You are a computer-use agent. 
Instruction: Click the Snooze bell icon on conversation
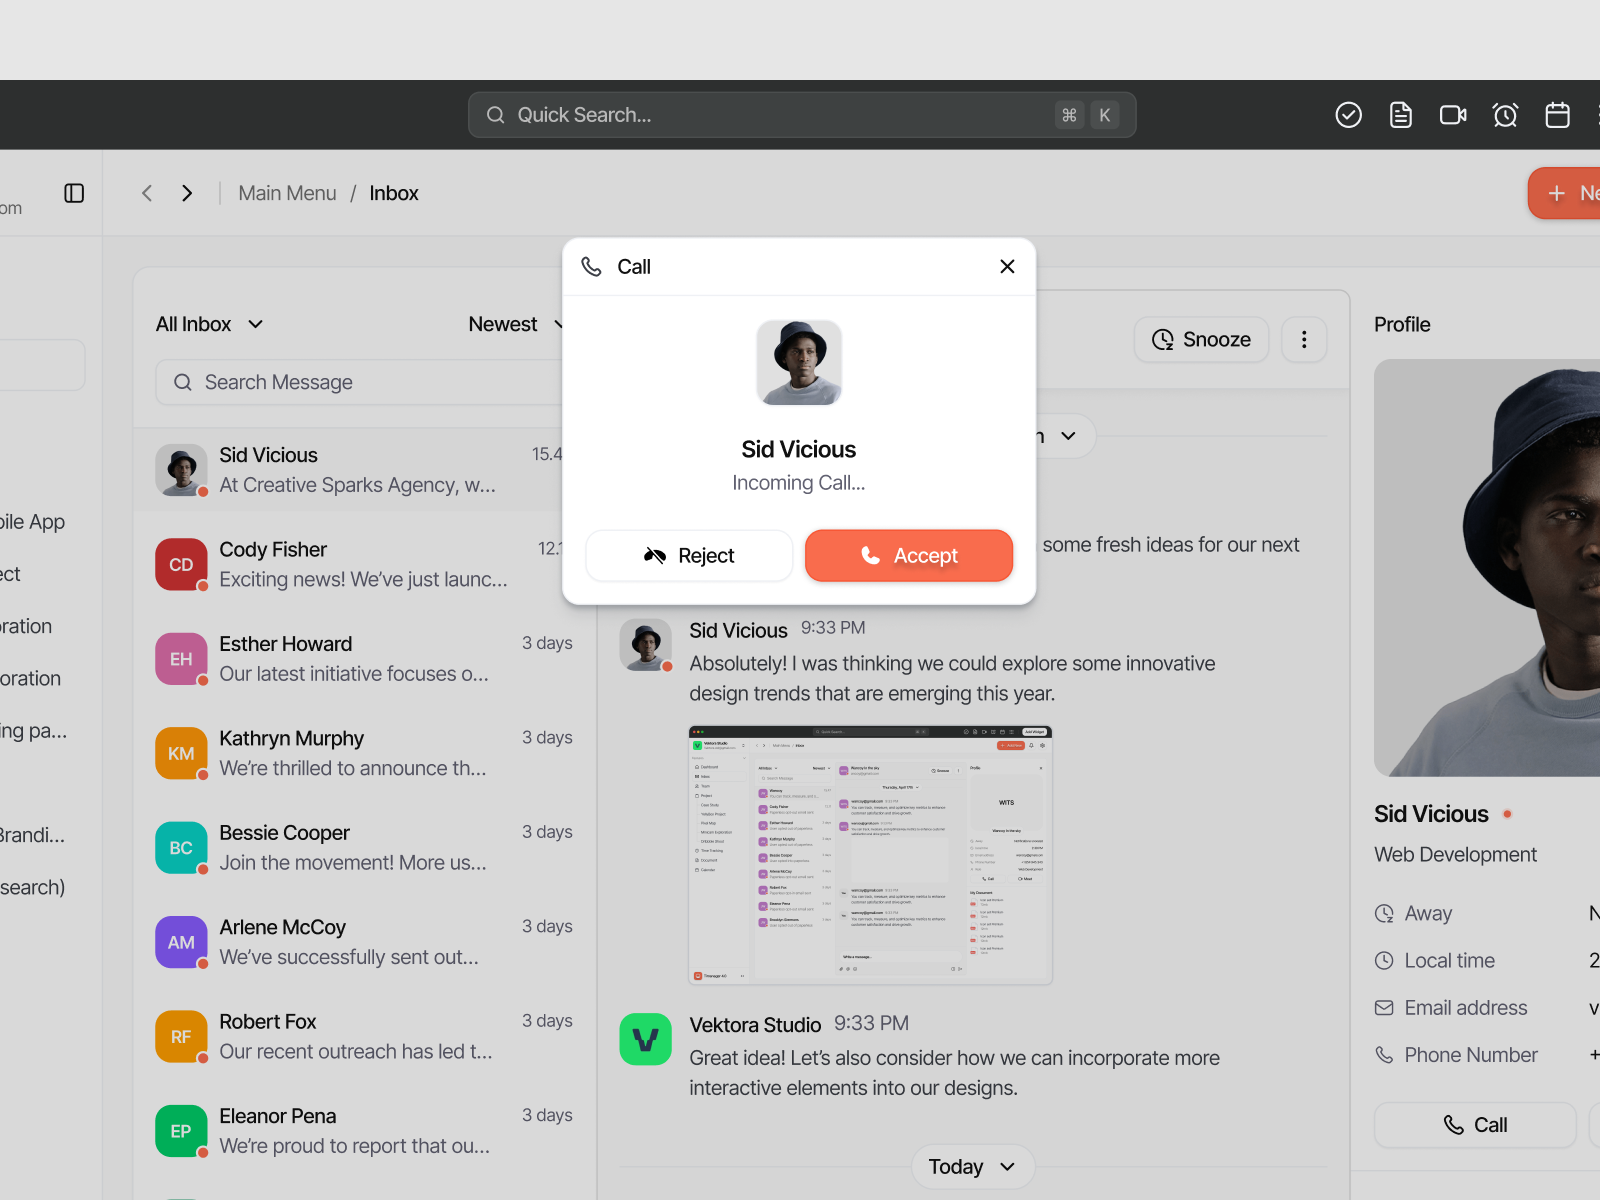[x=1163, y=339]
